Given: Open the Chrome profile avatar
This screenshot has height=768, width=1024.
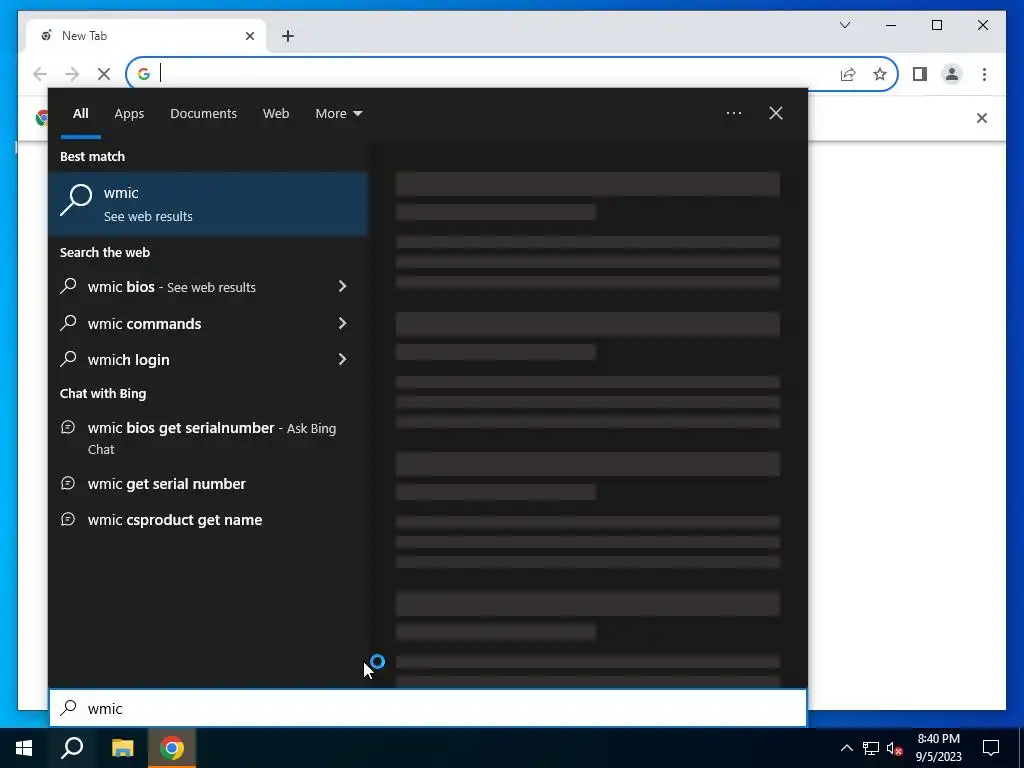Looking at the screenshot, I should [x=952, y=74].
